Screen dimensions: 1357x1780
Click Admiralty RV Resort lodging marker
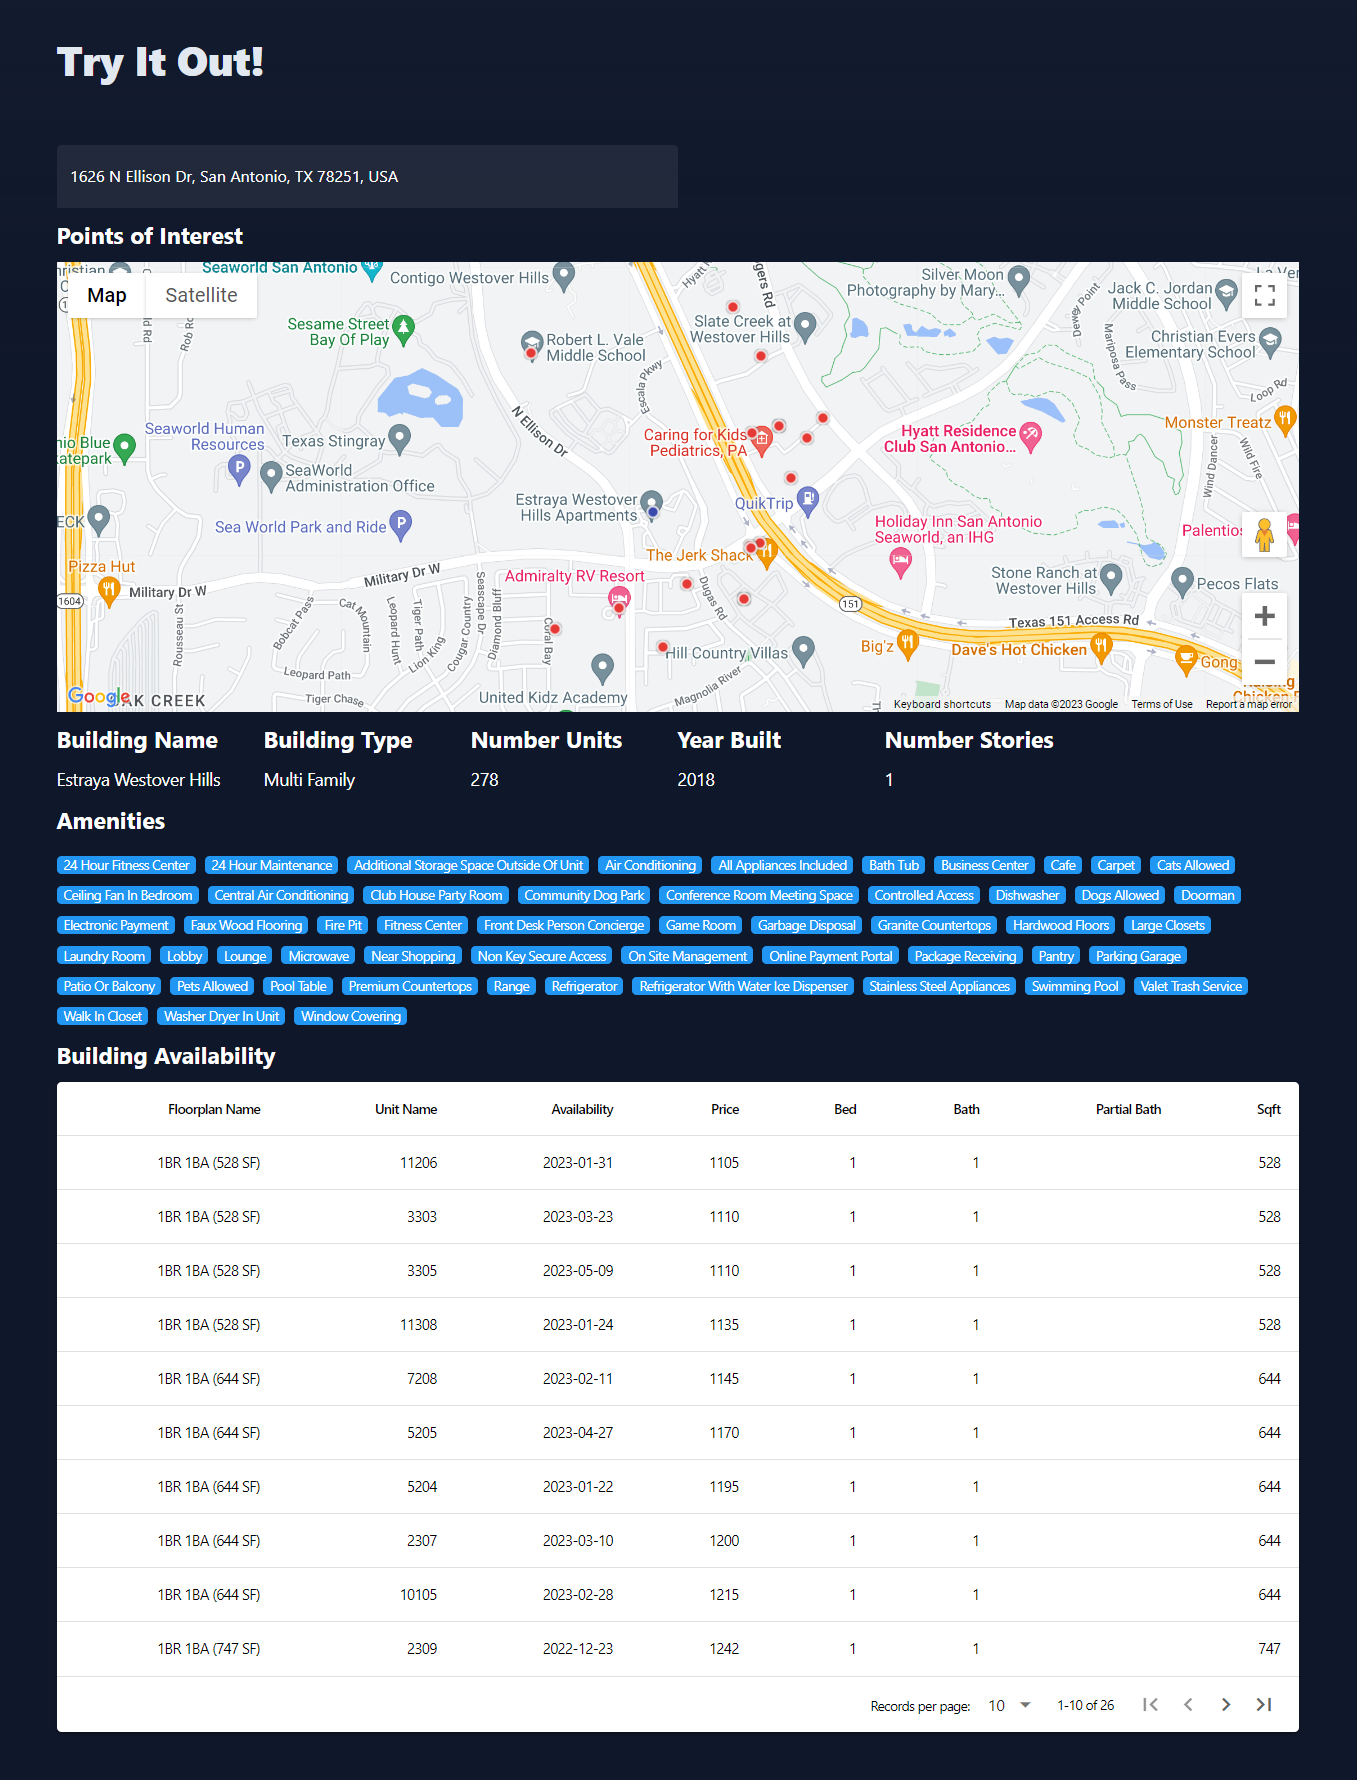click(619, 602)
